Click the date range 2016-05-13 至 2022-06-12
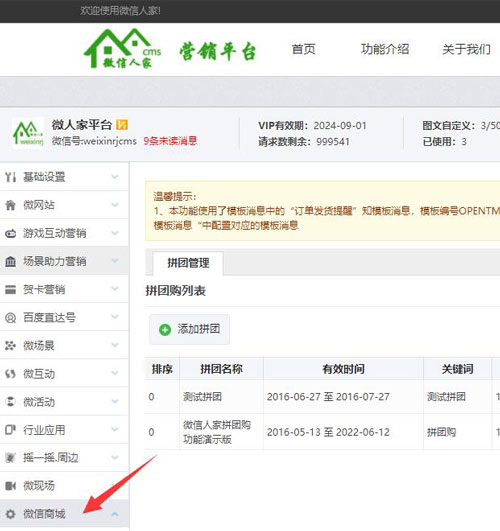 (328, 432)
